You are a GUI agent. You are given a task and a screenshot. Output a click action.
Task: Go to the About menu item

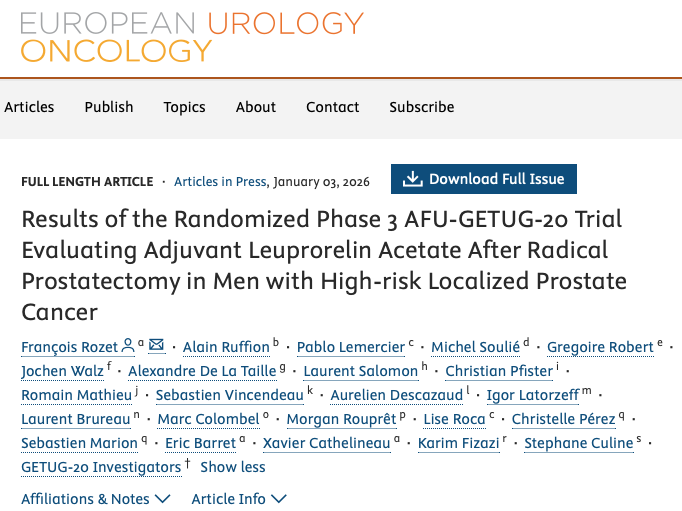coord(256,107)
